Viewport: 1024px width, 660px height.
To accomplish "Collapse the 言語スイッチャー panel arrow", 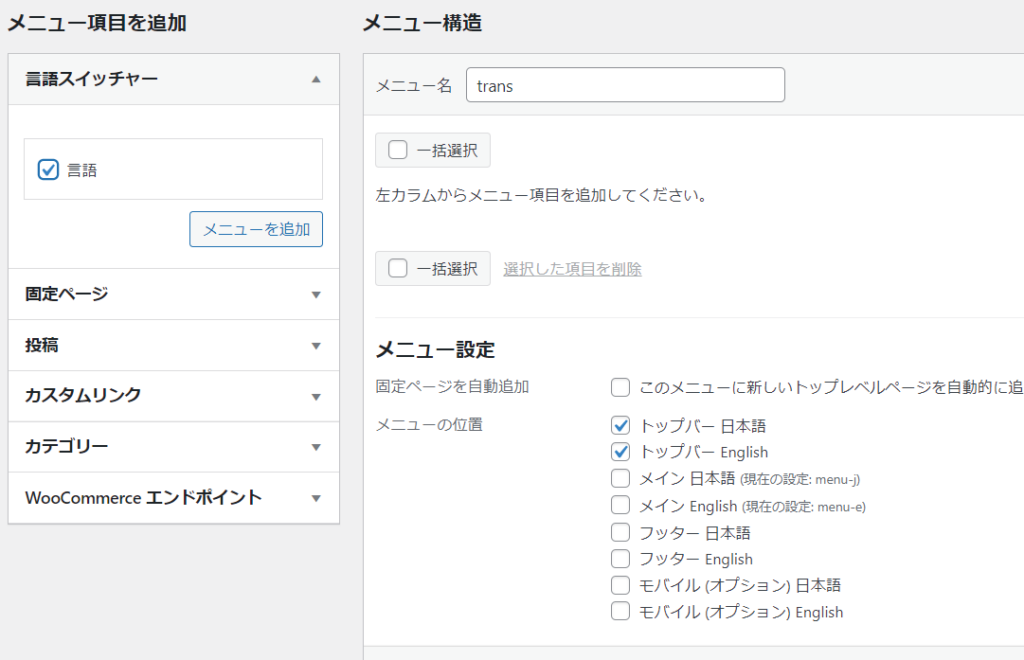I will (316, 79).
